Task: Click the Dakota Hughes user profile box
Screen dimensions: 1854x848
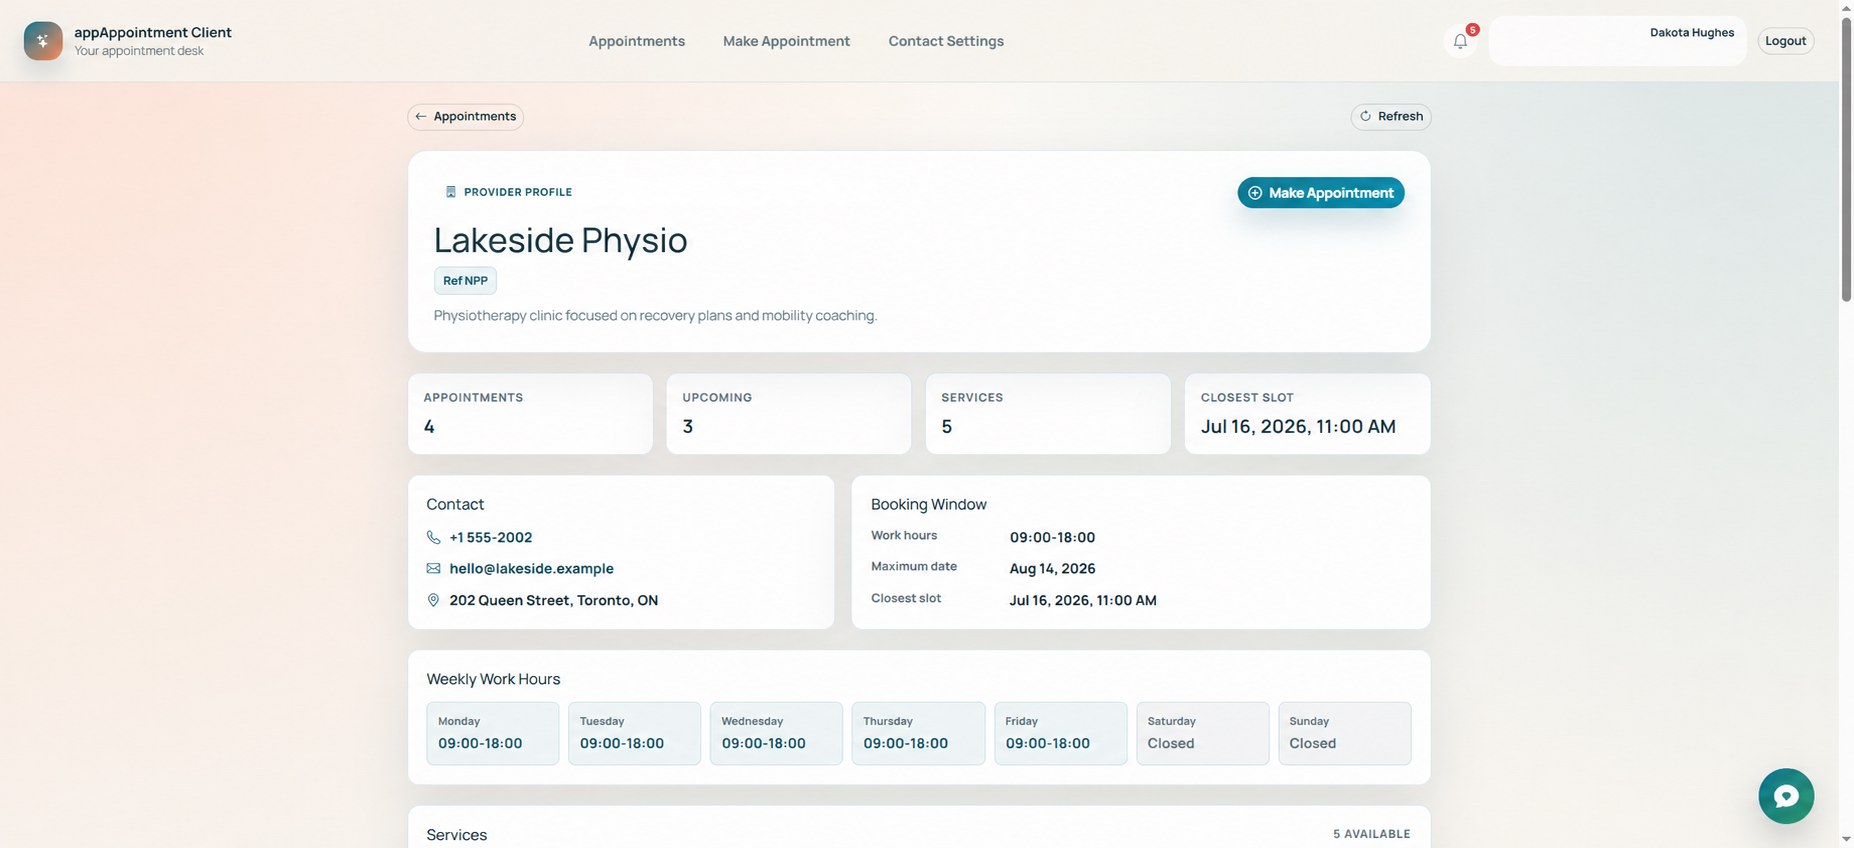Action: 1617,41
